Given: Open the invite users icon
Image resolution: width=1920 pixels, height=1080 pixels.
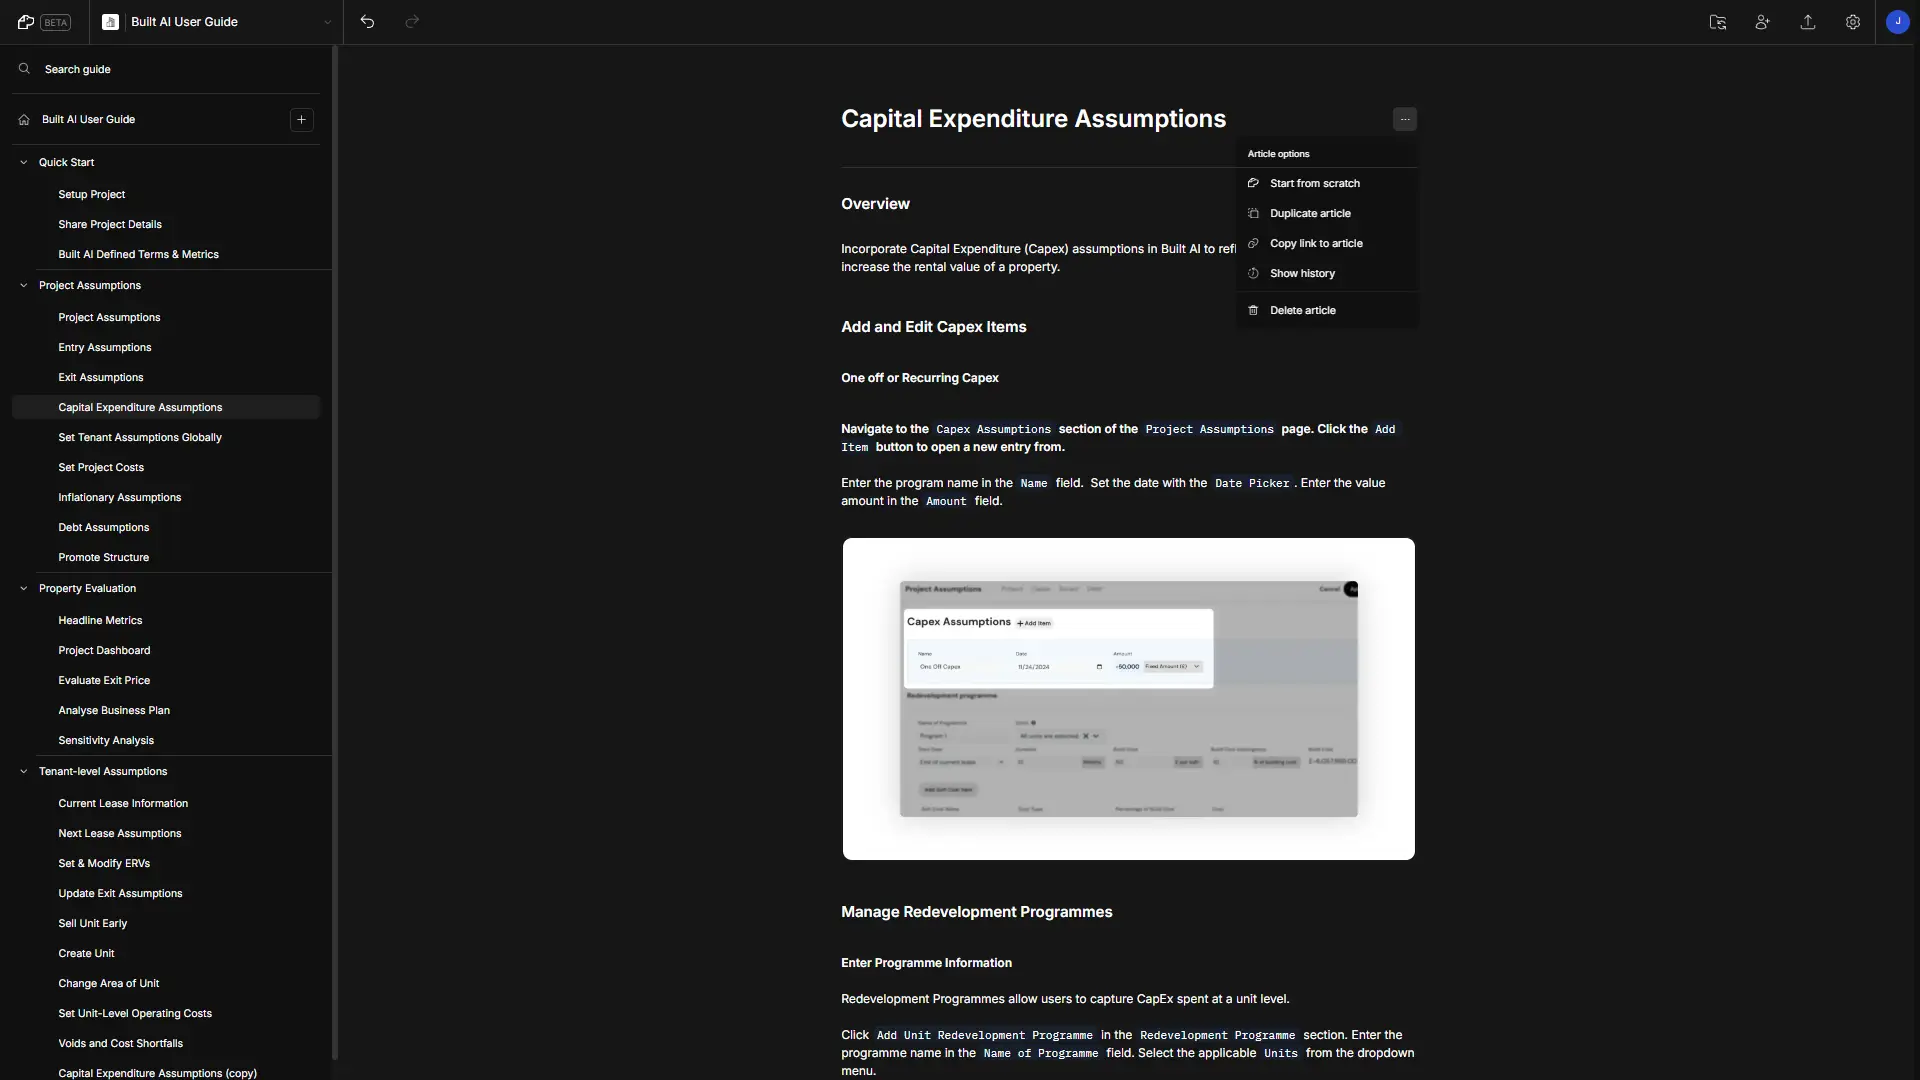Looking at the screenshot, I should [1763, 22].
